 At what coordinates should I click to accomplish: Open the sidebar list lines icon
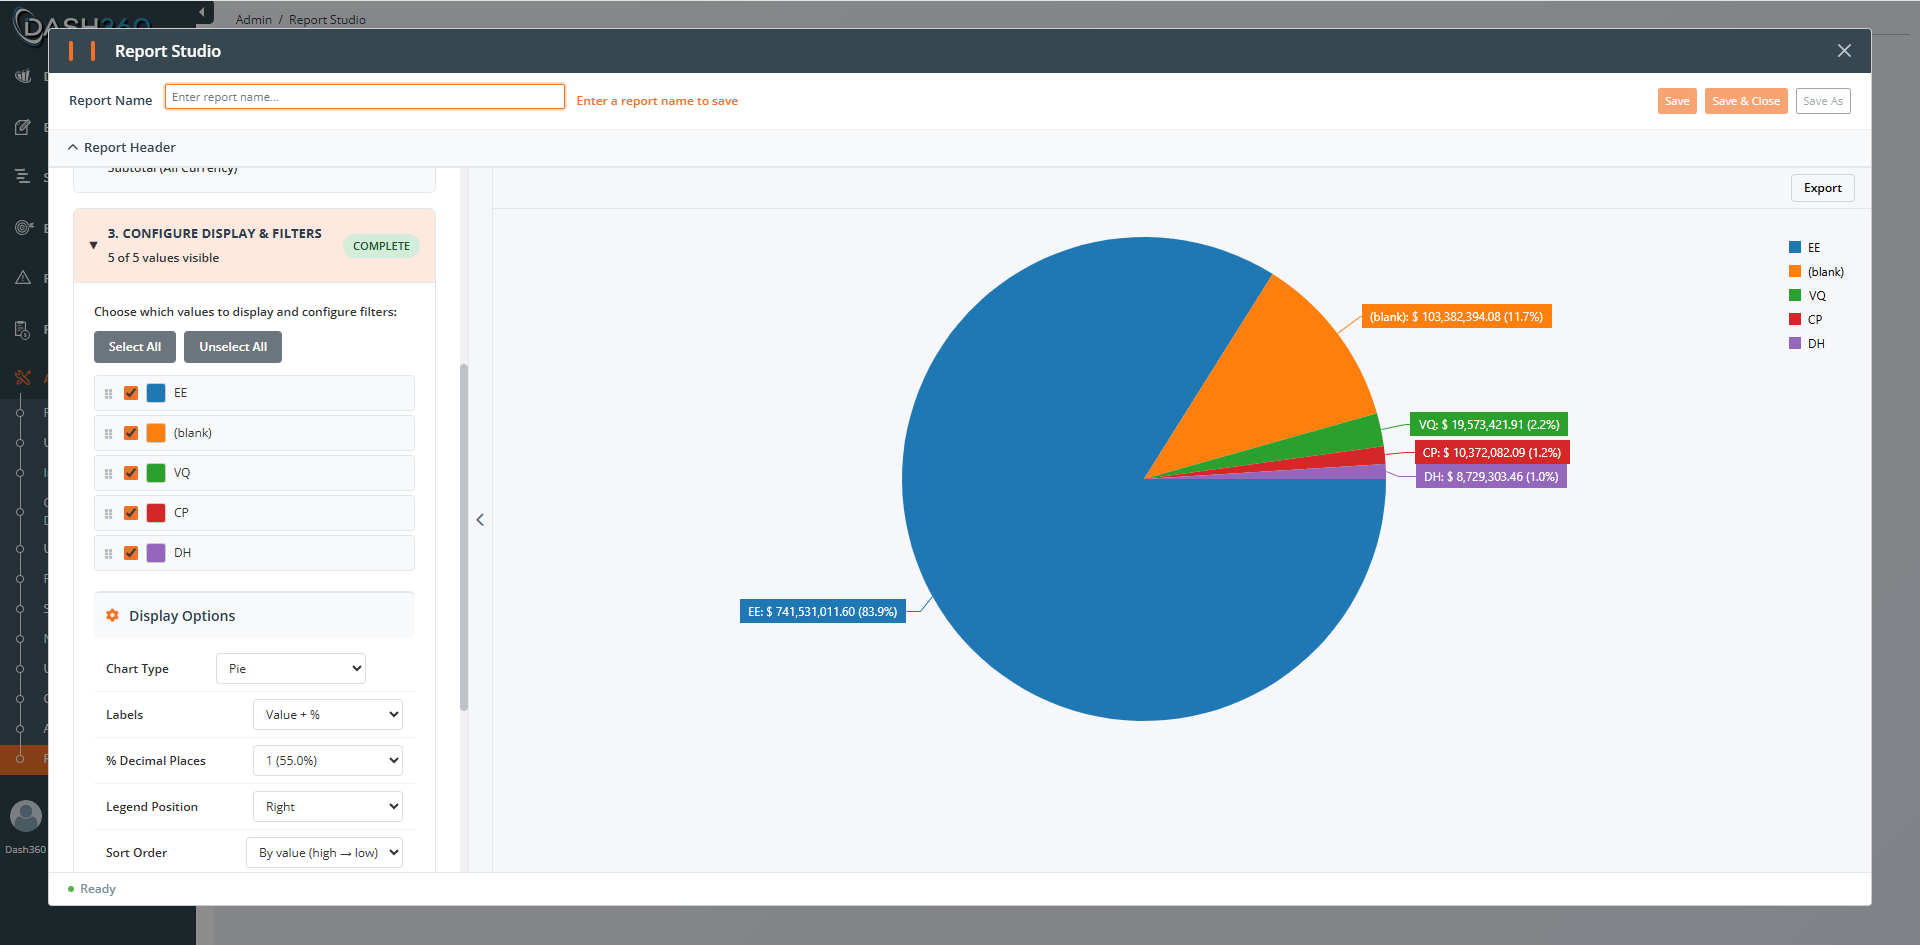coord(23,176)
